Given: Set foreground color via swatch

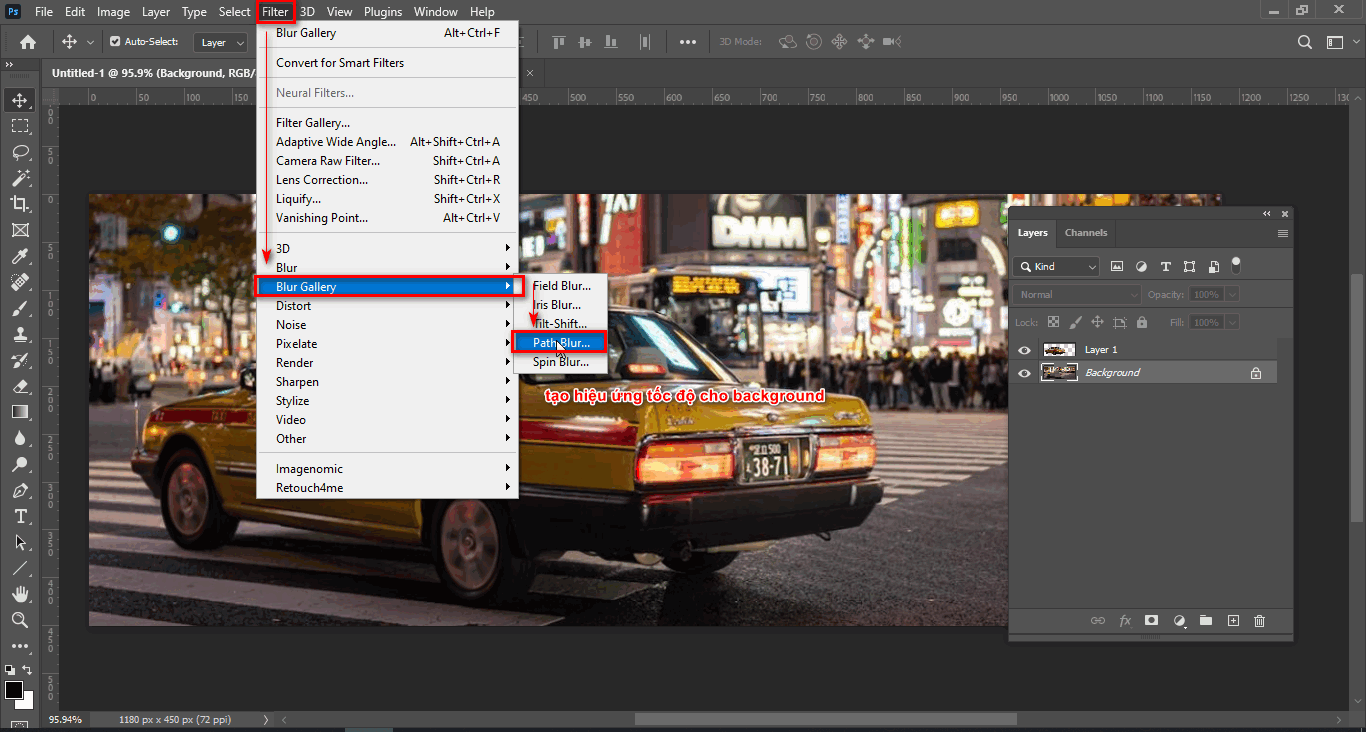Looking at the screenshot, I should [x=14, y=688].
